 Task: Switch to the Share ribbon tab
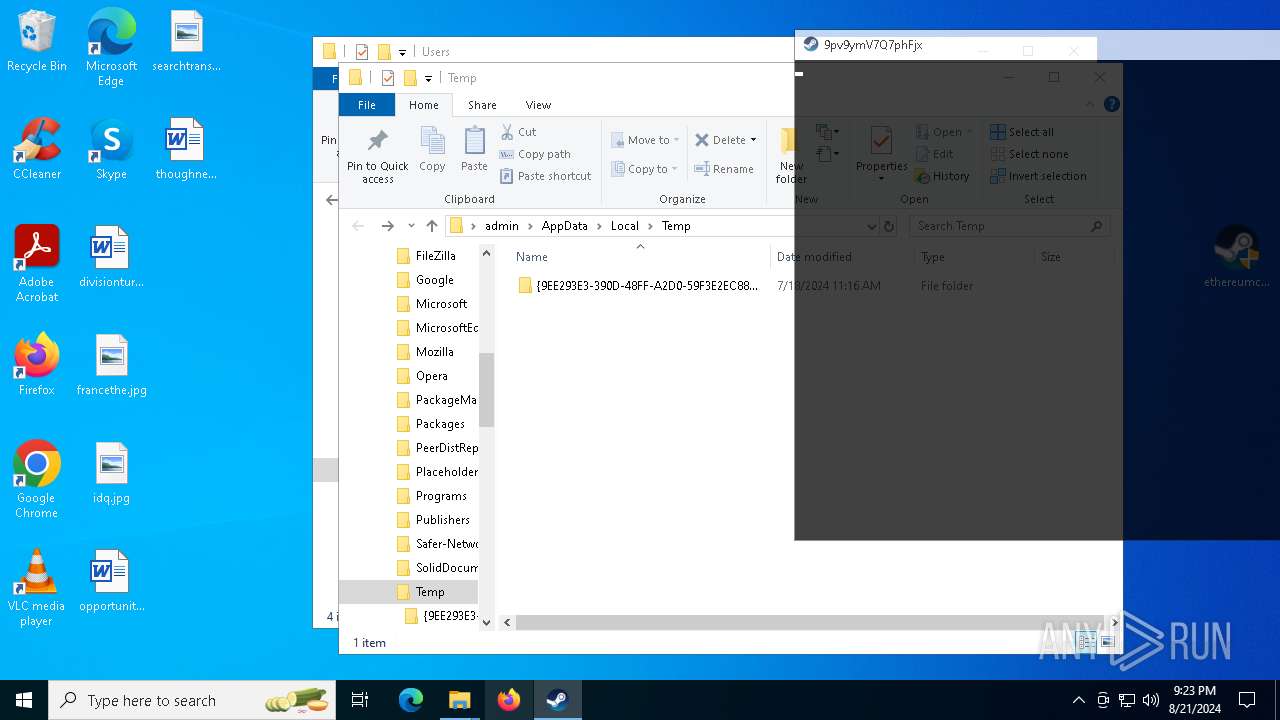pyautogui.click(x=482, y=105)
